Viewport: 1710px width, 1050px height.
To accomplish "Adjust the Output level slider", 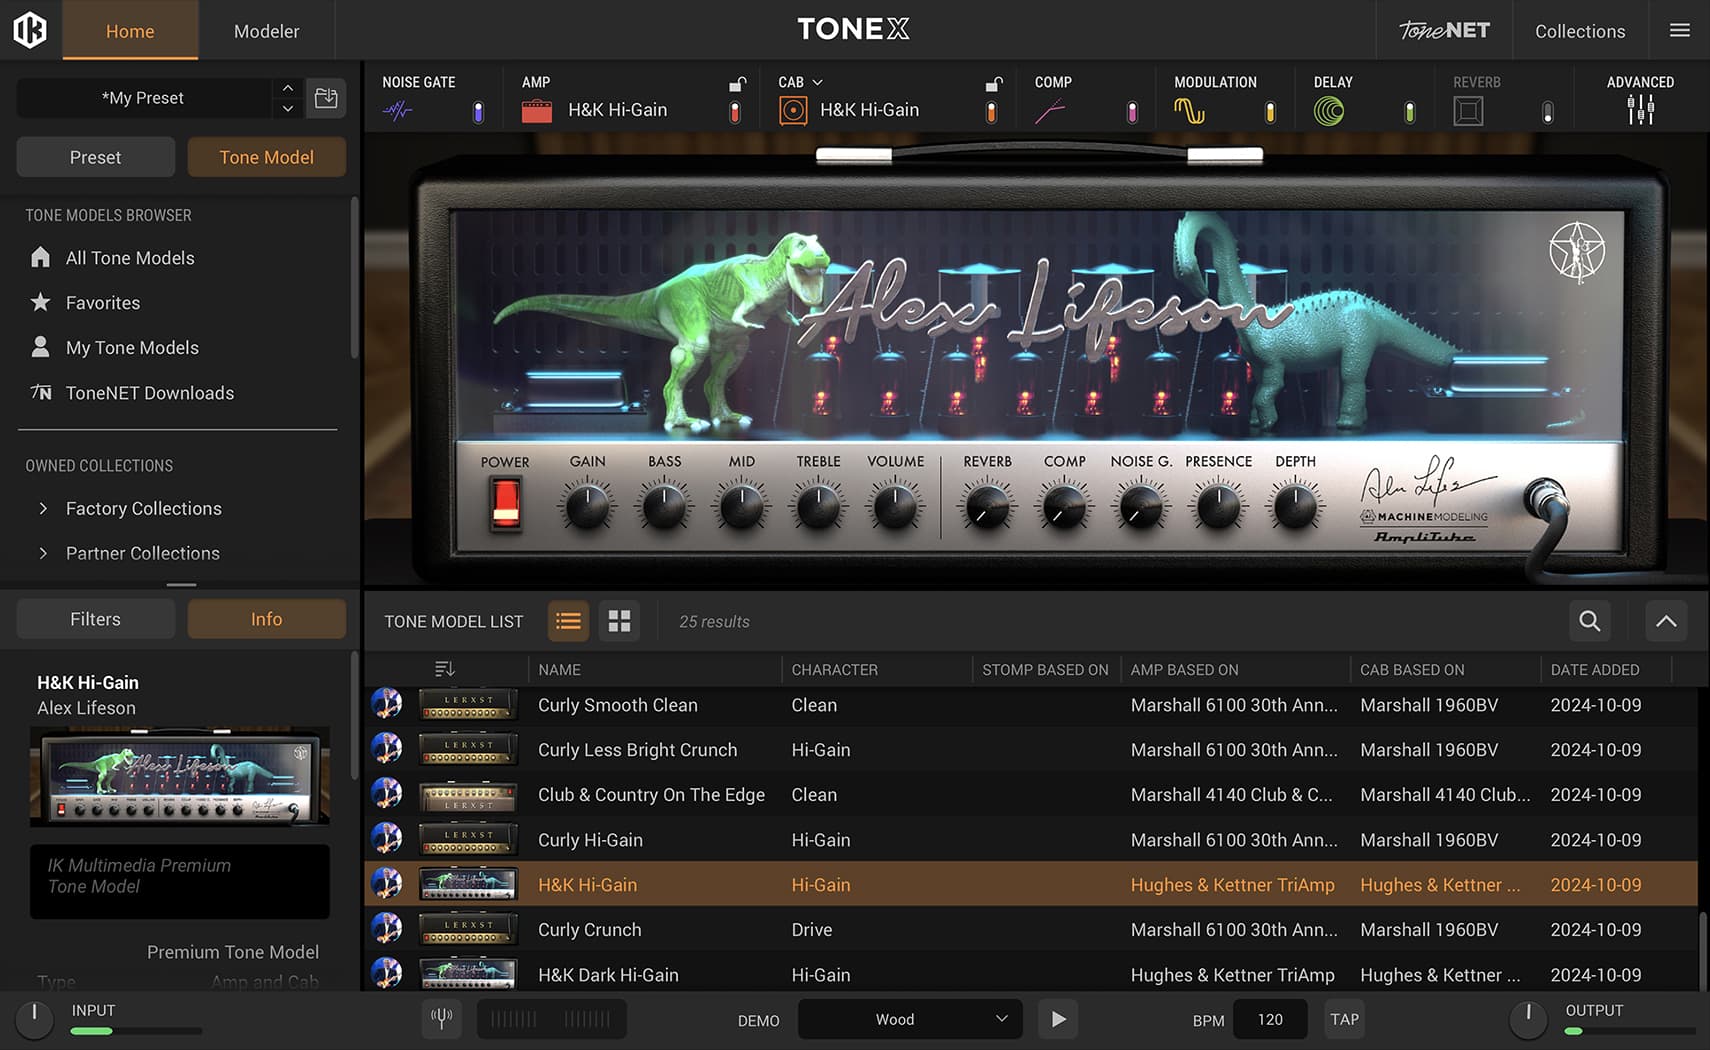I will (1602, 1031).
